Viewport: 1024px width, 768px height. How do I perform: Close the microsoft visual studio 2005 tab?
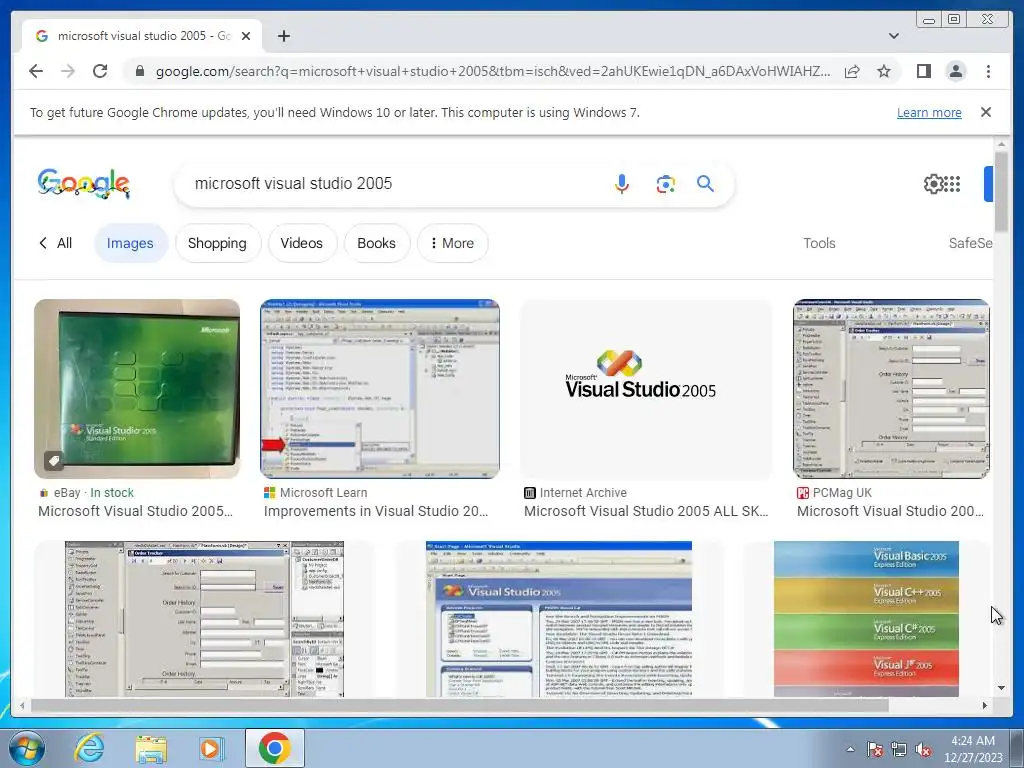click(x=246, y=36)
